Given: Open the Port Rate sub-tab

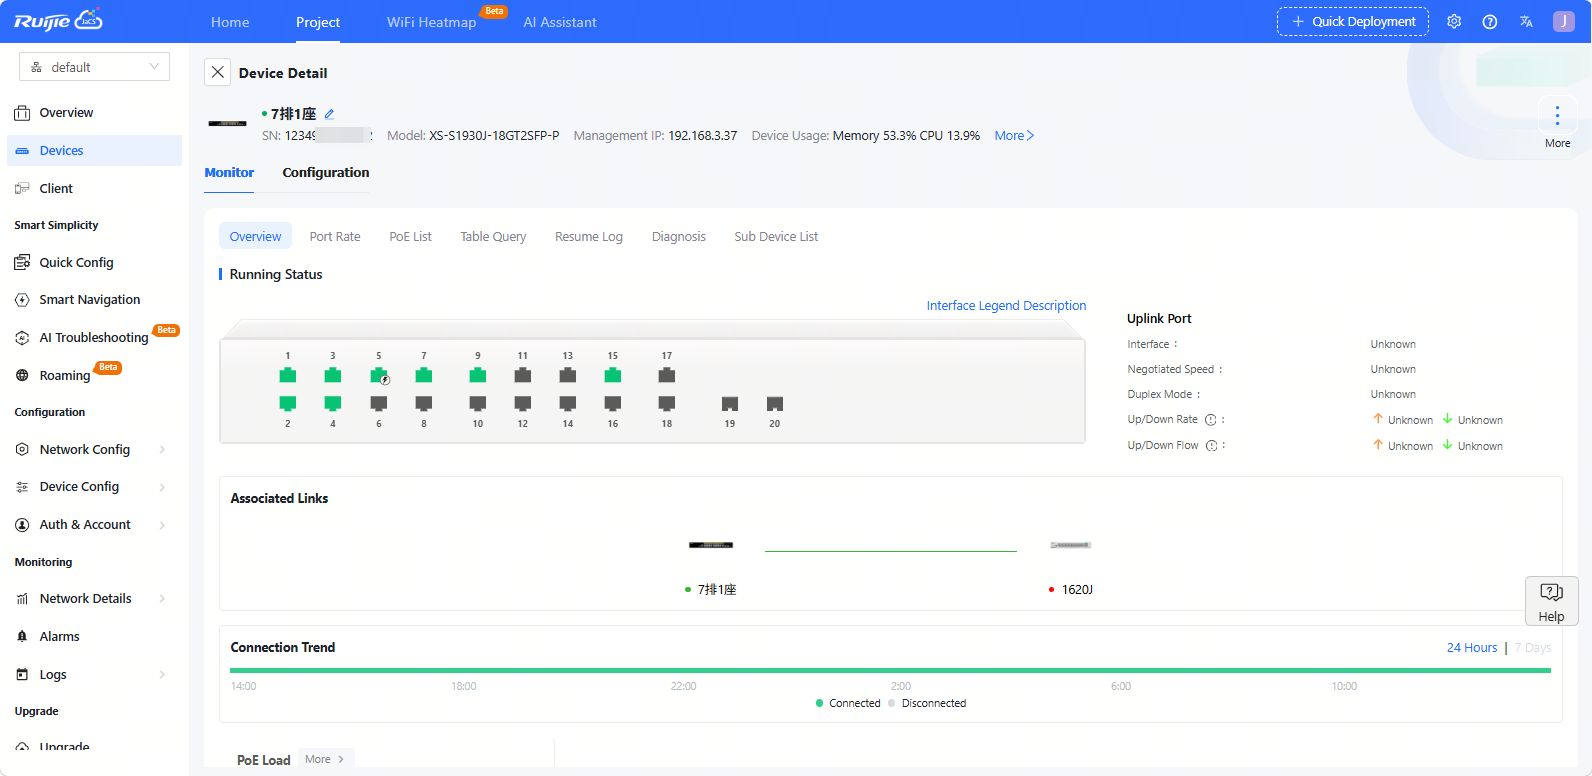Looking at the screenshot, I should coord(334,237).
